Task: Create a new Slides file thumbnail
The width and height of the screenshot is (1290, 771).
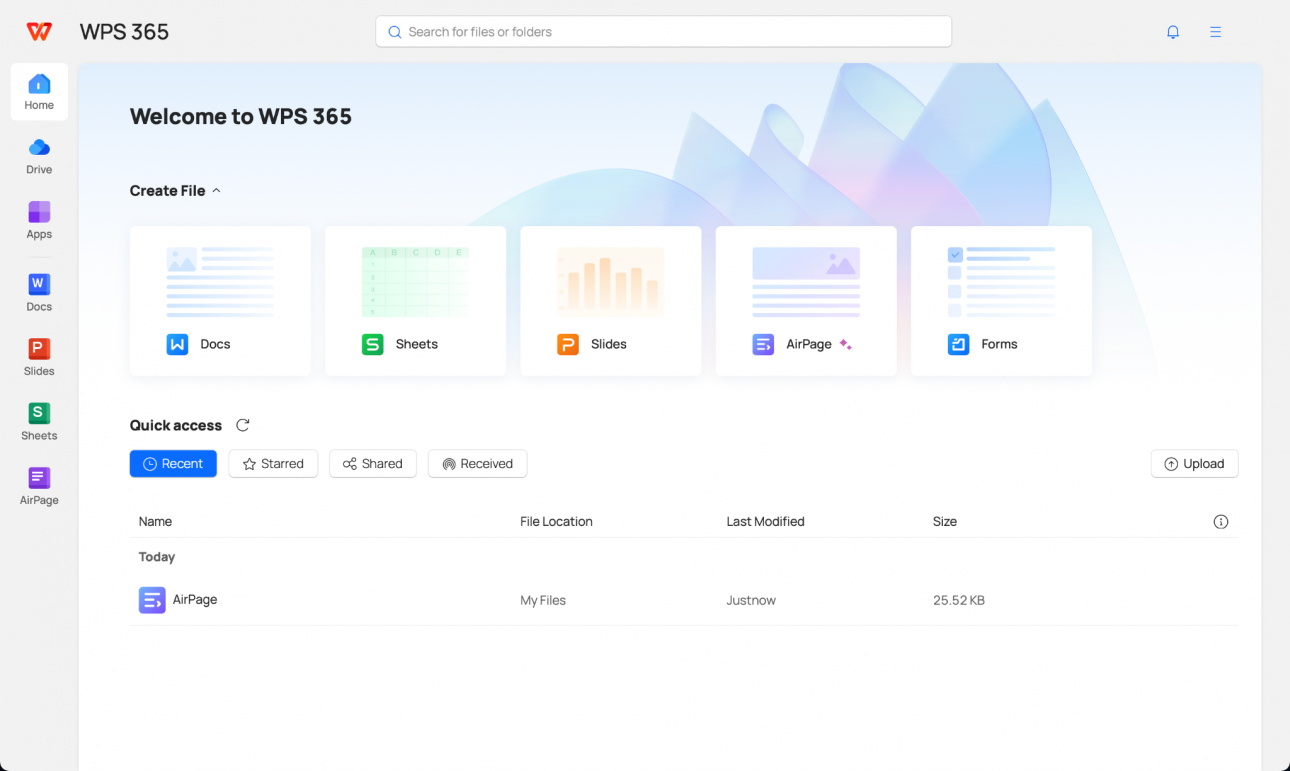Action: [611, 283]
